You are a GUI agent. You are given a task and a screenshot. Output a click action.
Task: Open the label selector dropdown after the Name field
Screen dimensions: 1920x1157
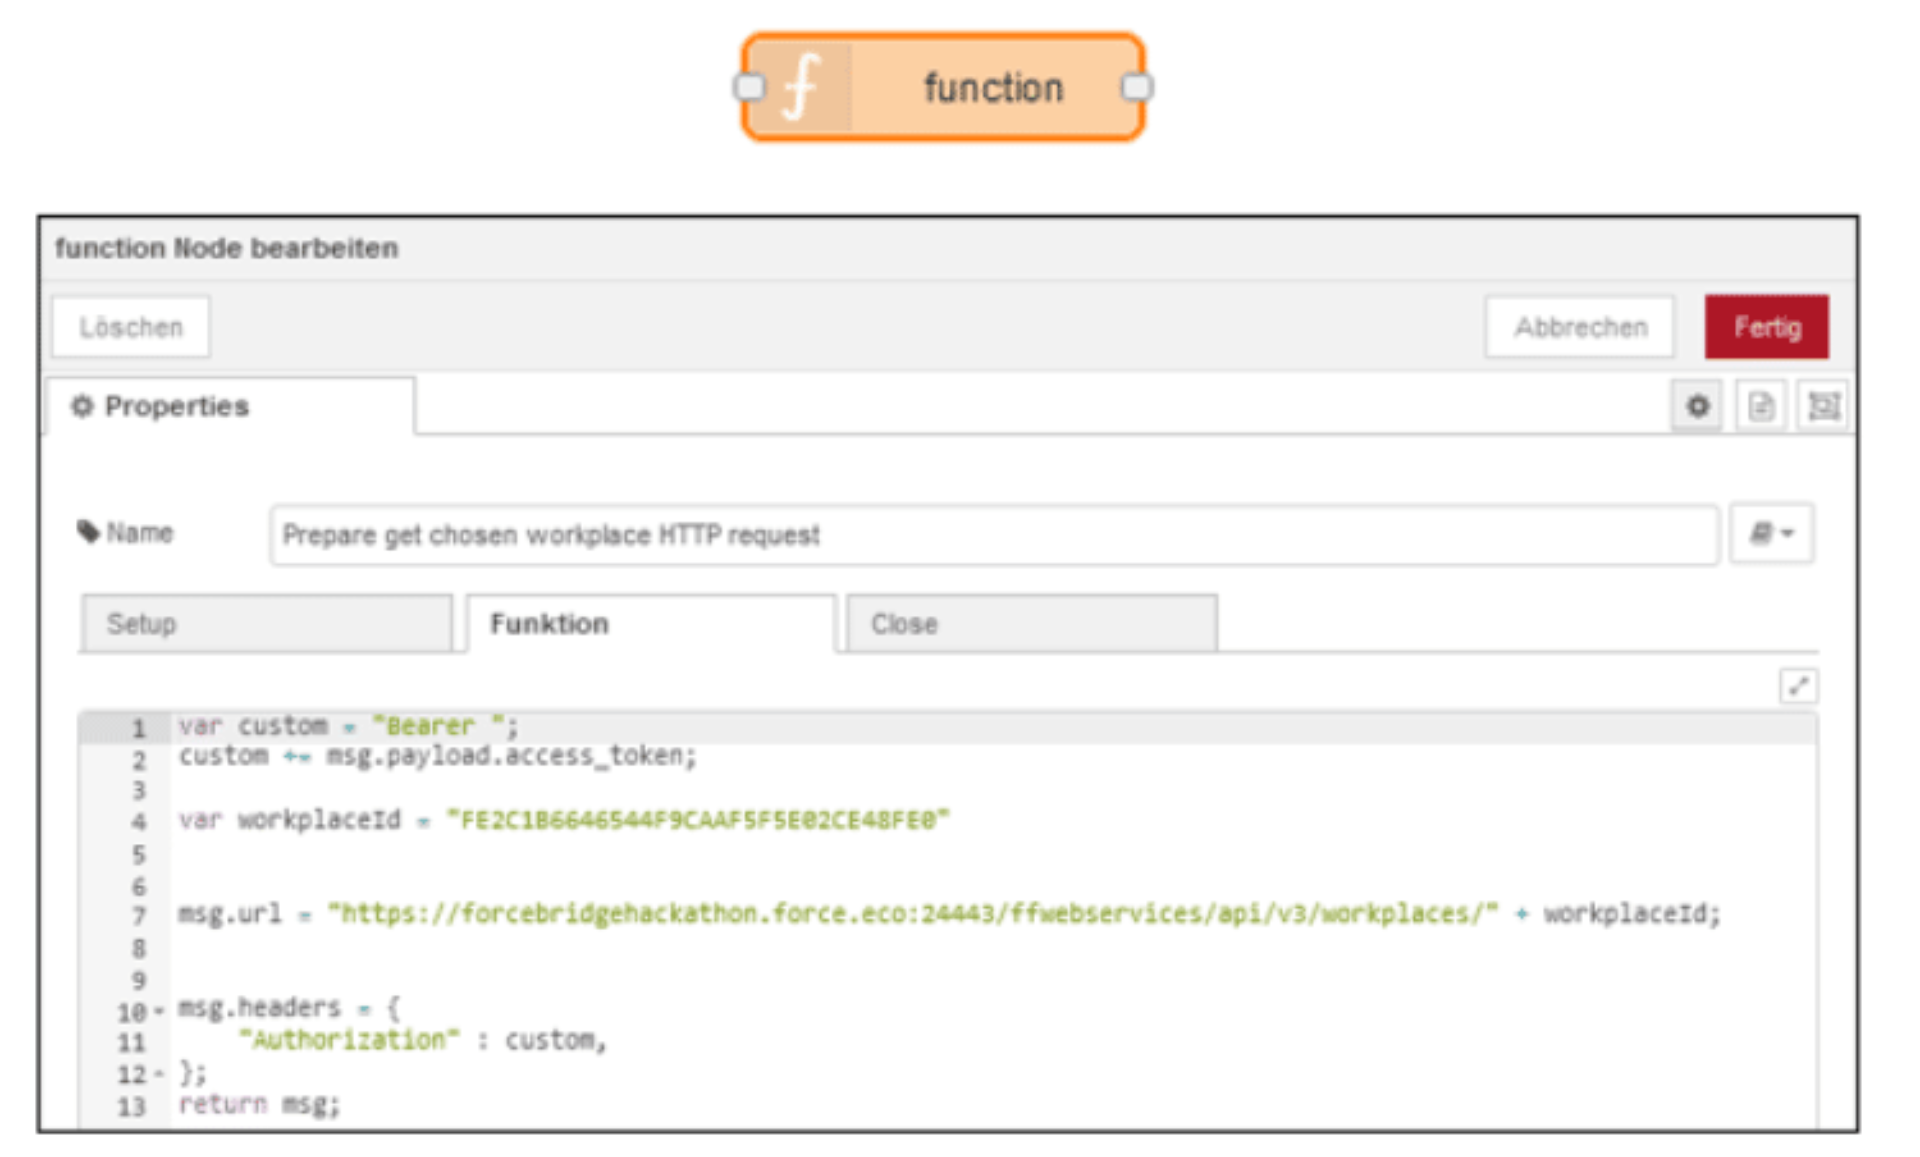(x=1770, y=533)
